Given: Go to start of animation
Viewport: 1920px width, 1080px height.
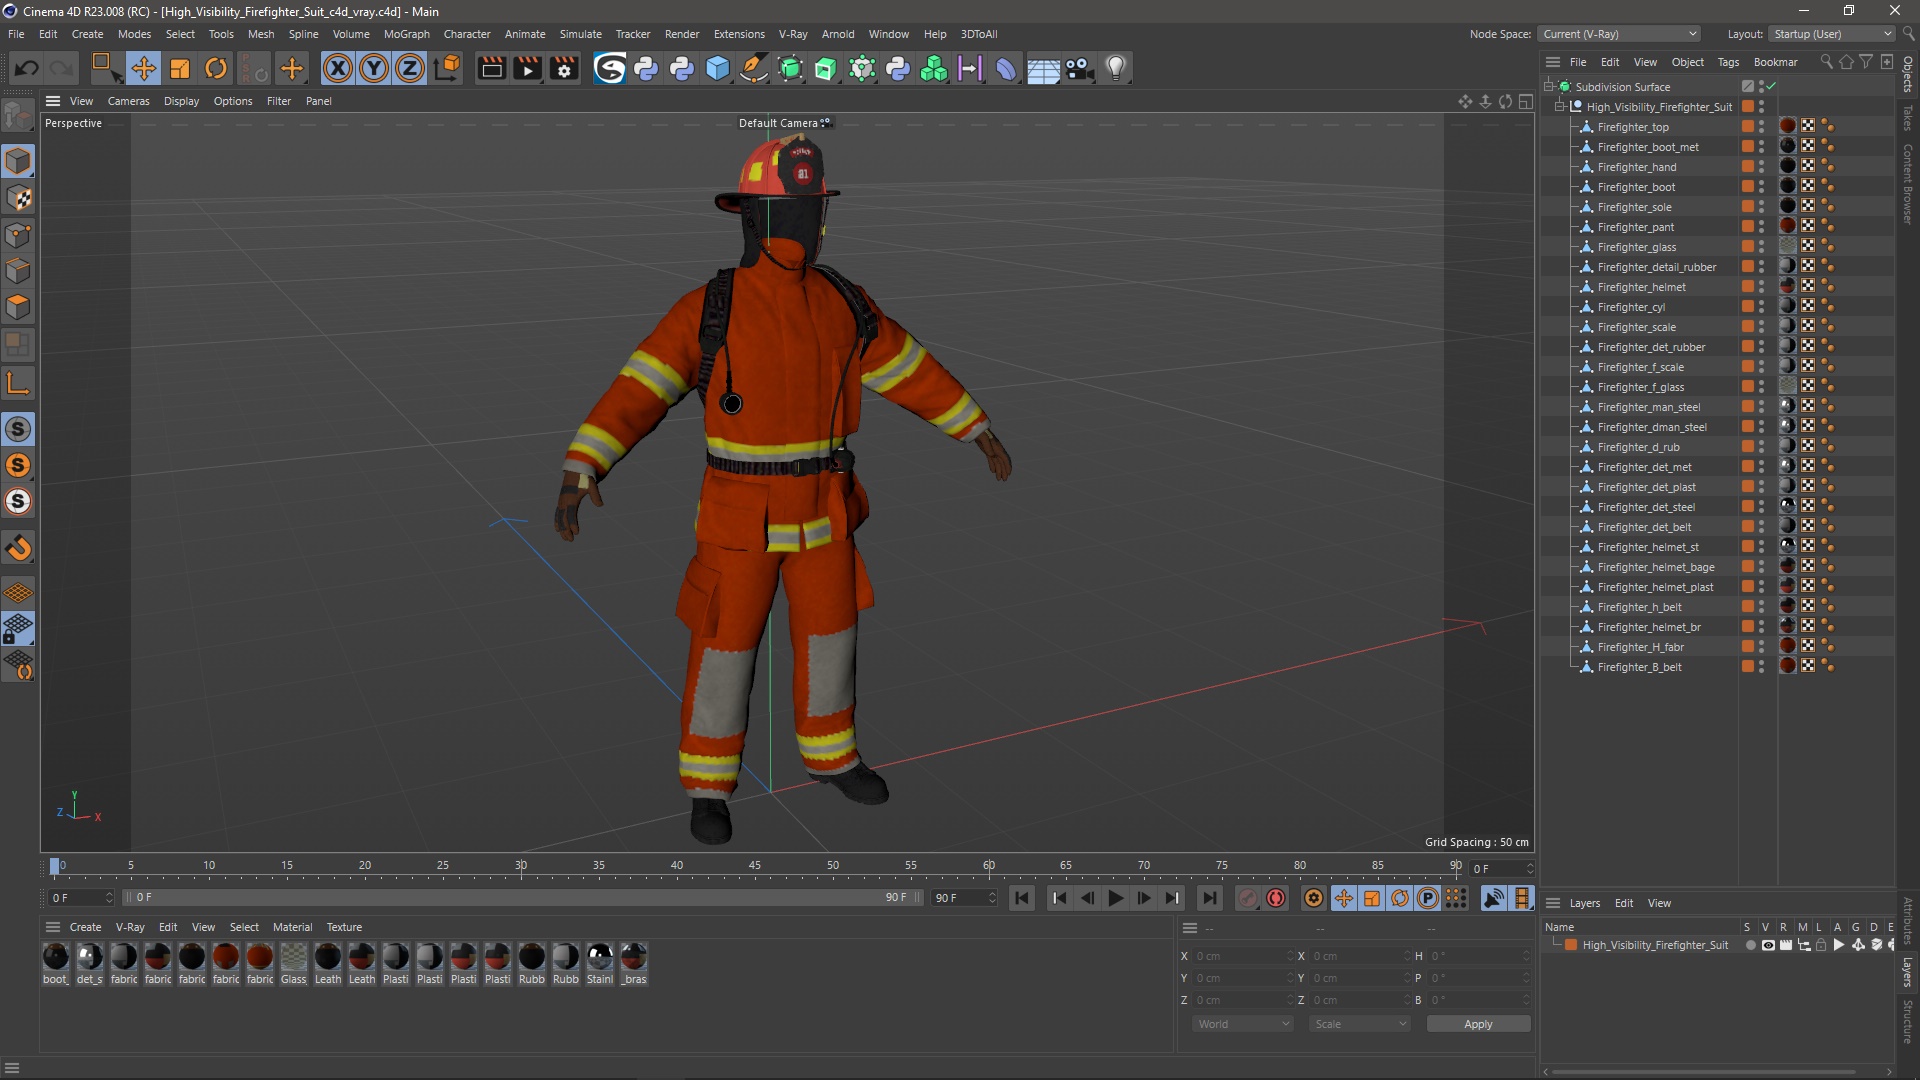Looking at the screenshot, I should click(x=1022, y=898).
